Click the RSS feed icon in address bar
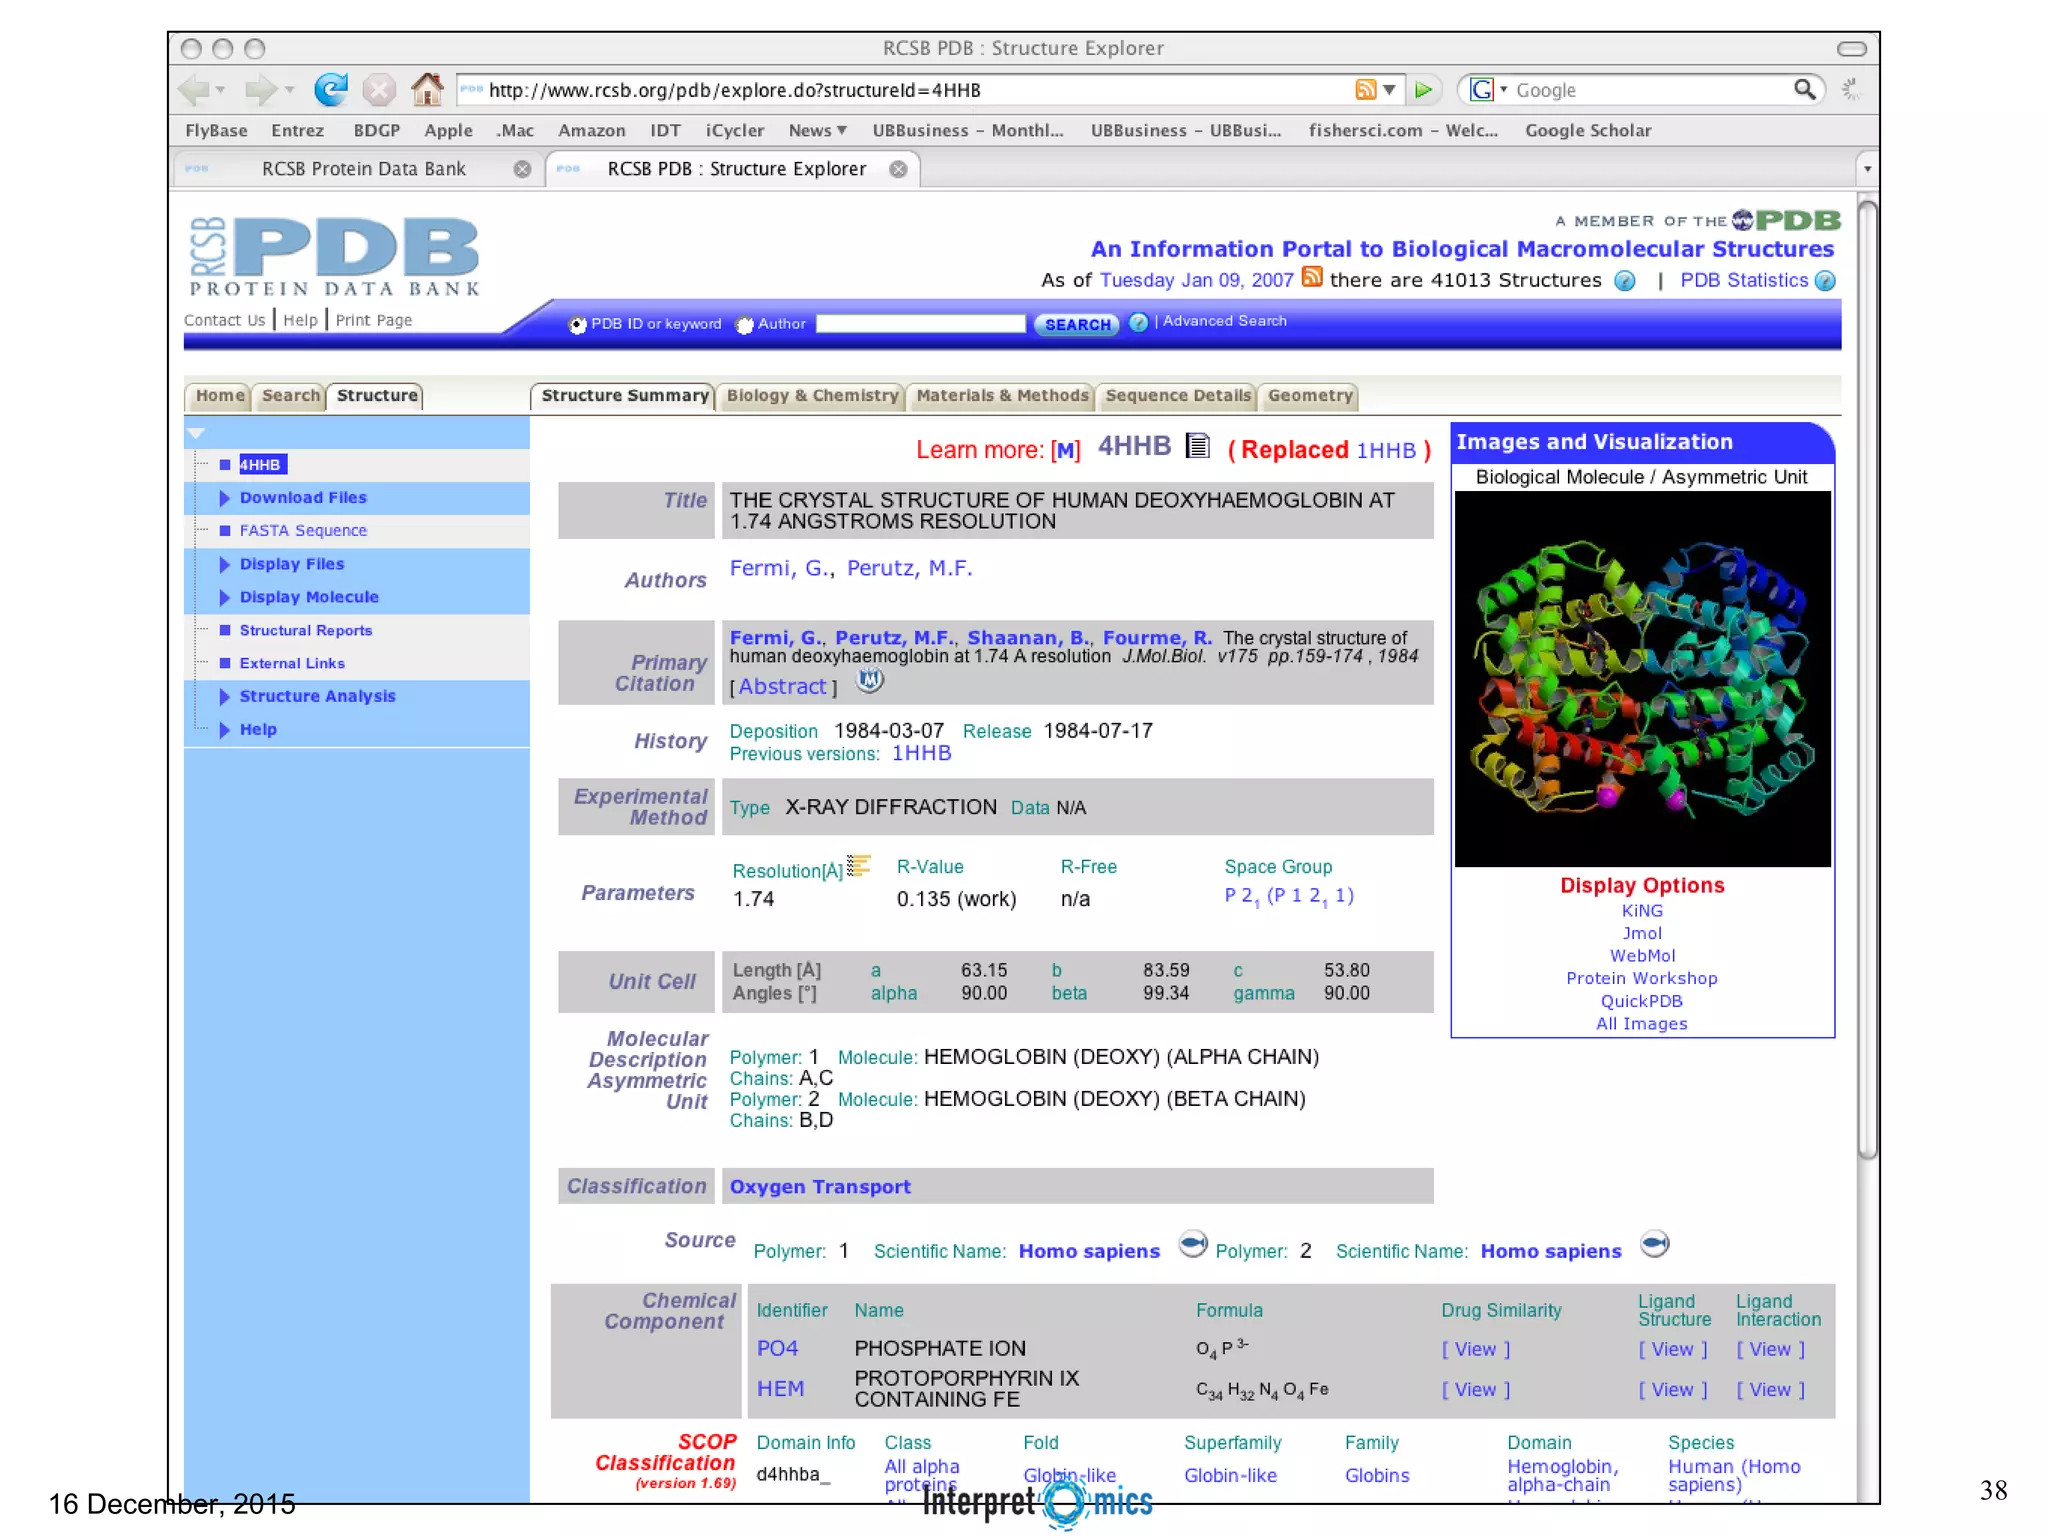The height and width of the screenshot is (1536, 2048). (x=1365, y=90)
